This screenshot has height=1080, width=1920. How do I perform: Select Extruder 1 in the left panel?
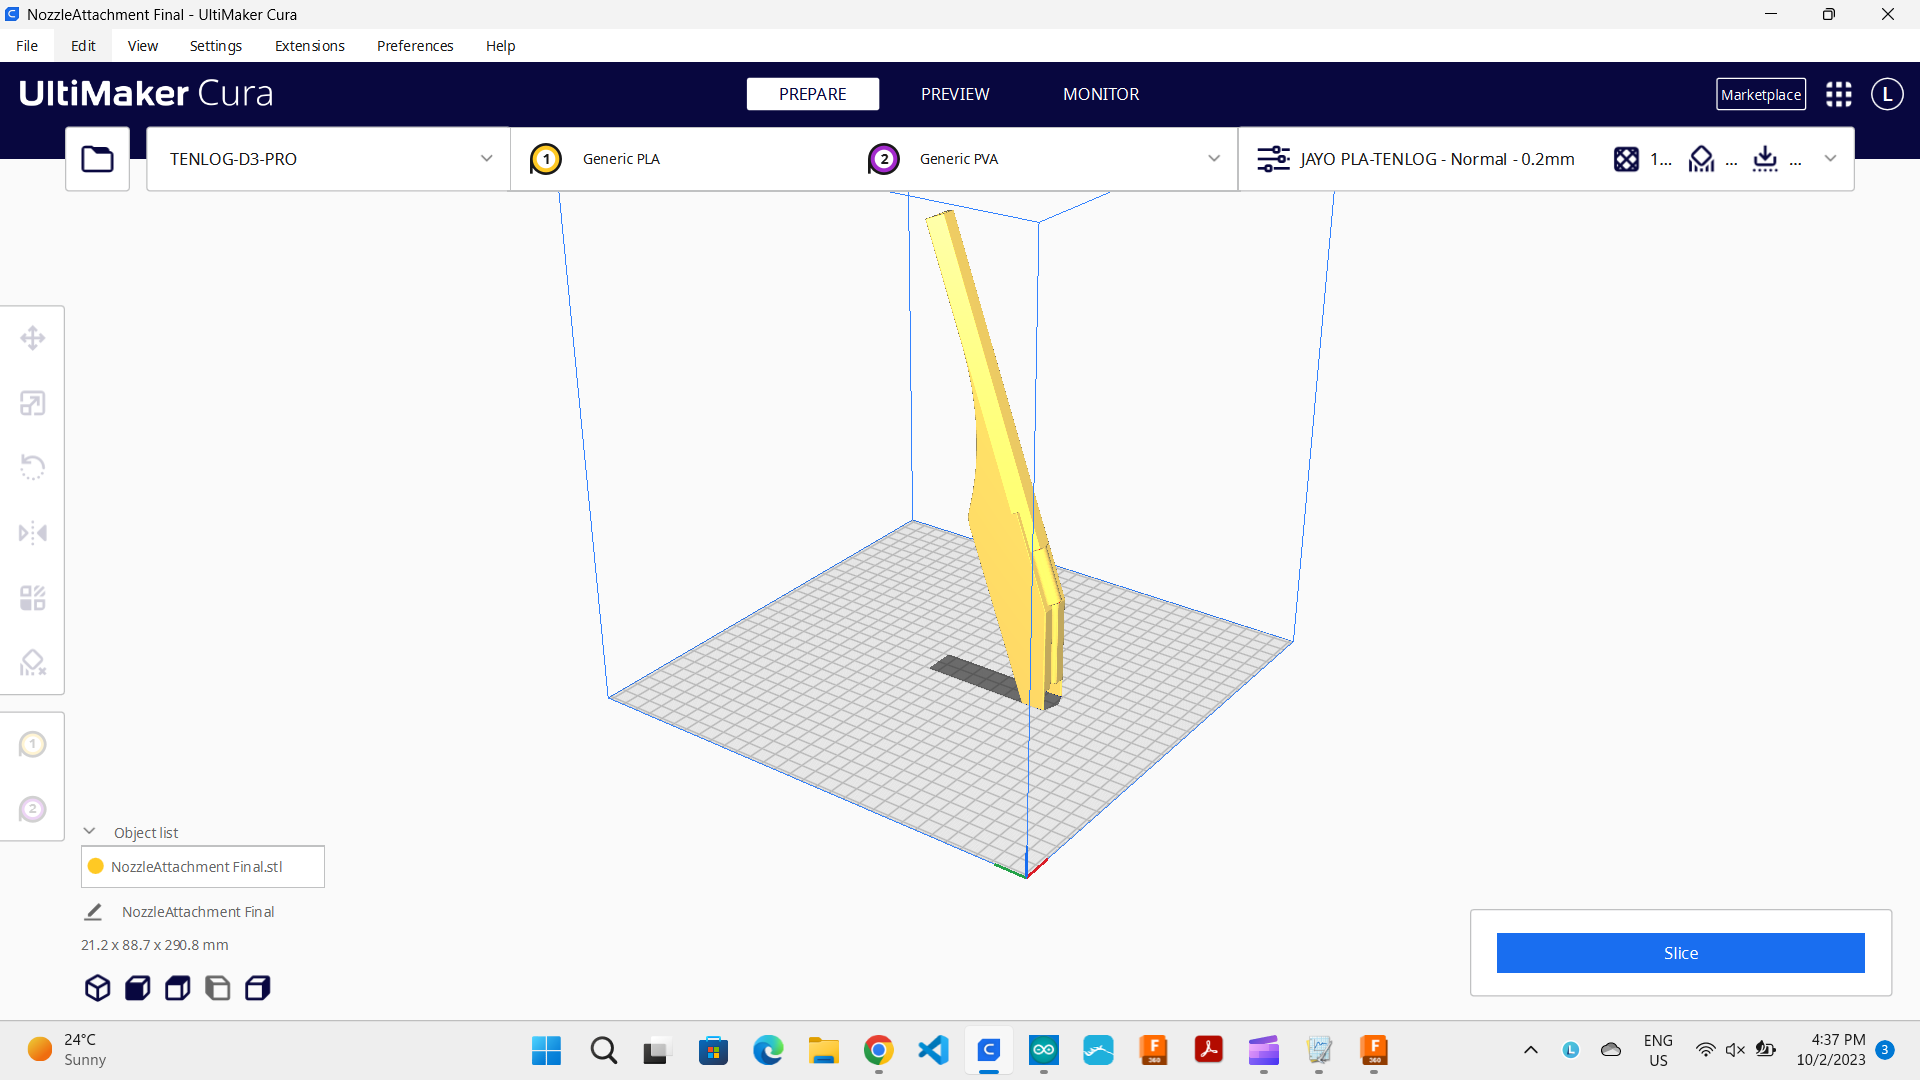33,744
